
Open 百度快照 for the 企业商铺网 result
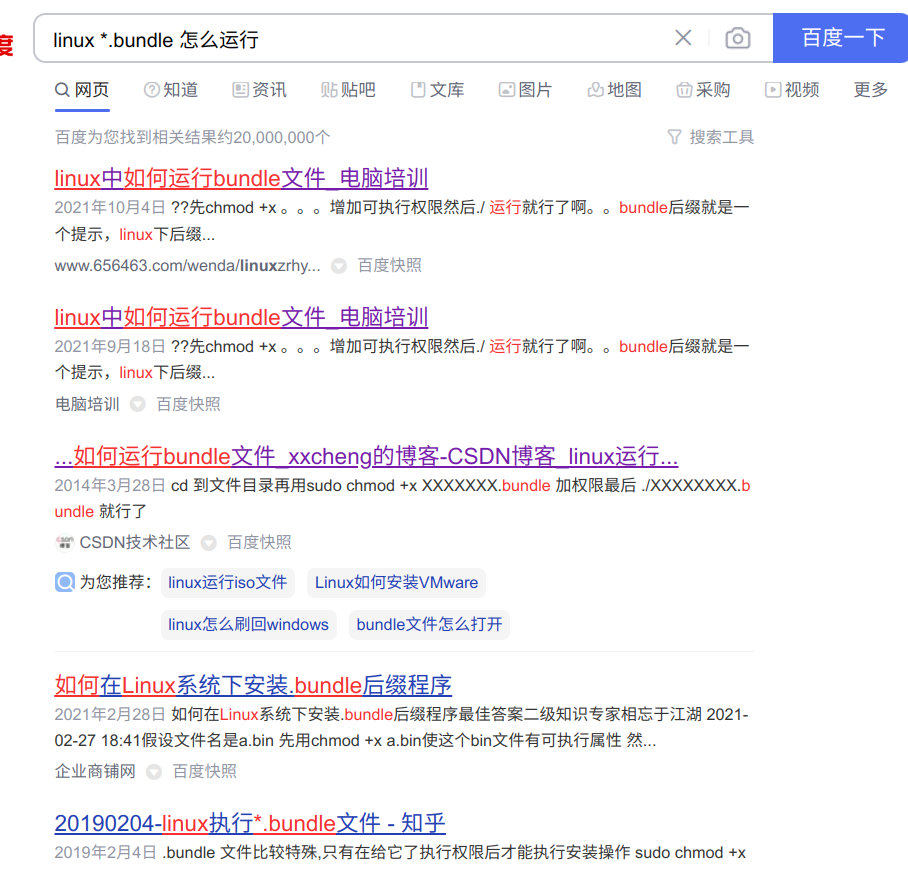click(205, 771)
